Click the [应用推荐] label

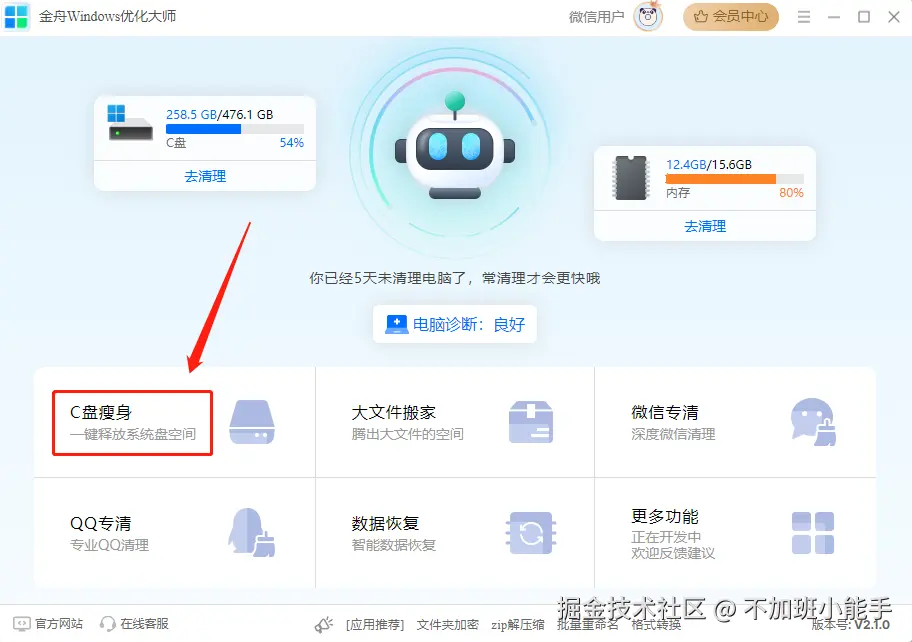[x=375, y=625]
